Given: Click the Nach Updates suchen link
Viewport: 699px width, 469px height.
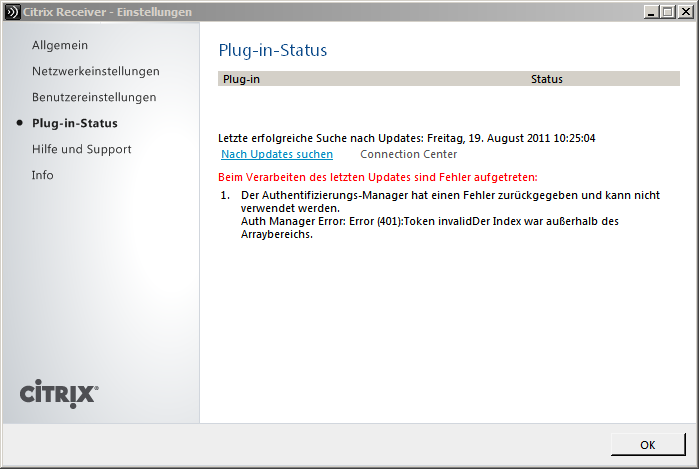Looking at the screenshot, I should [x=277, y=154].
